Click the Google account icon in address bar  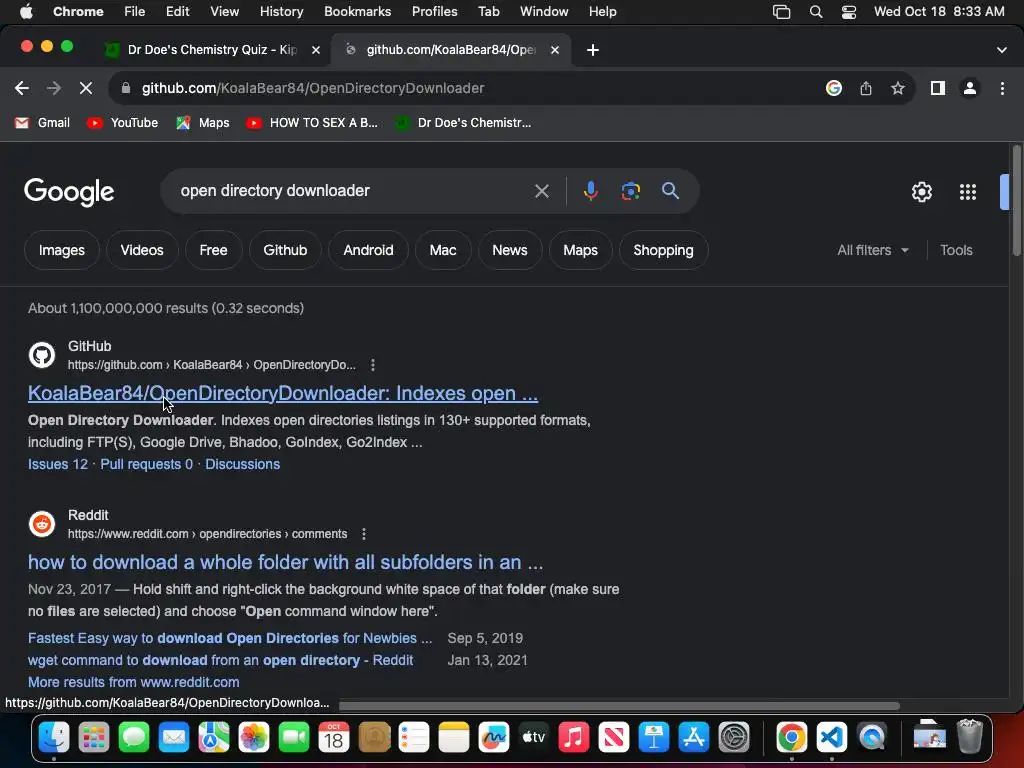[x=833, y=88]
